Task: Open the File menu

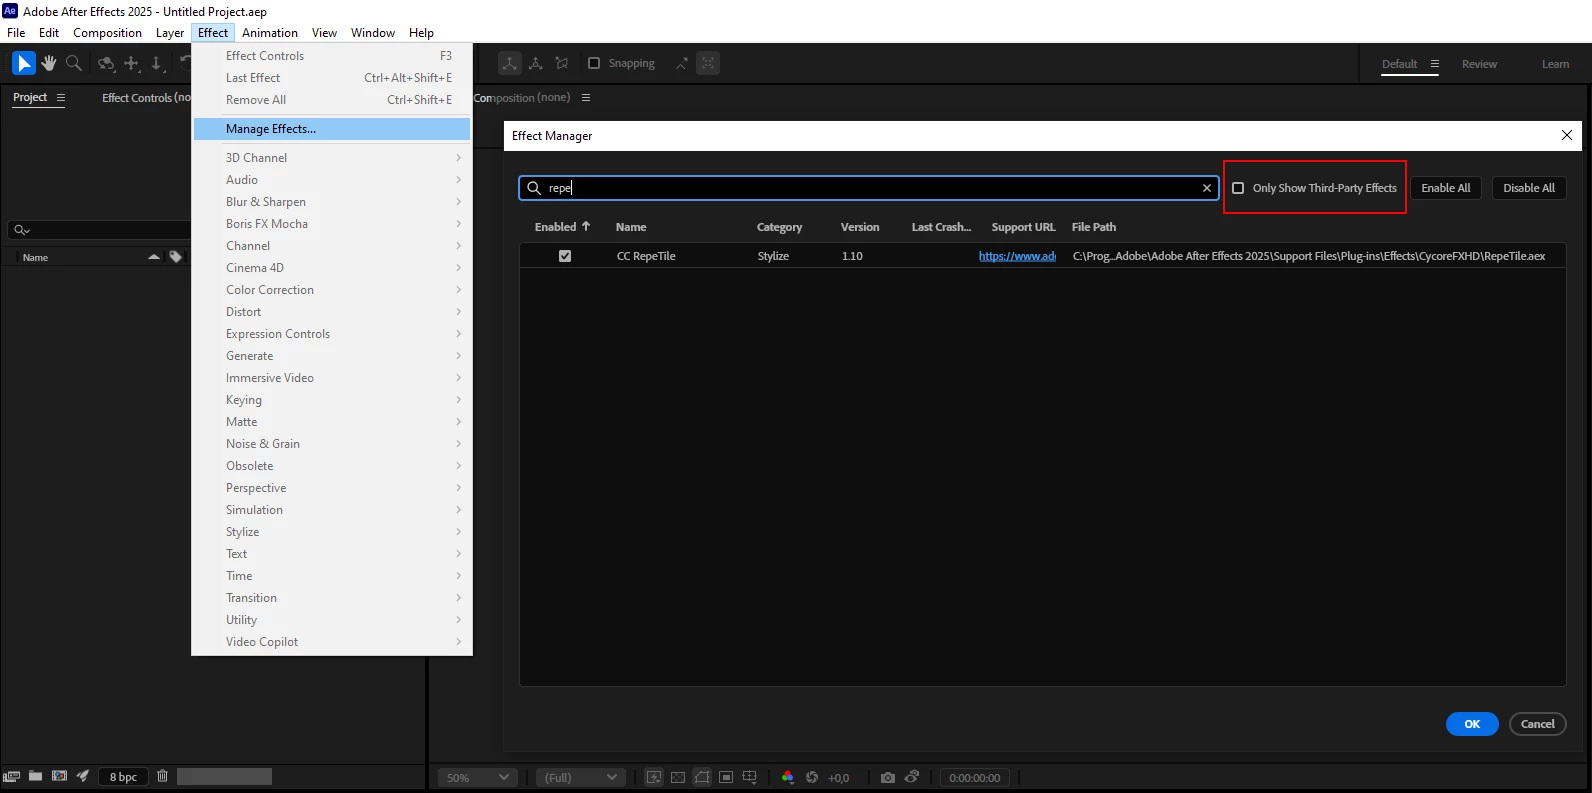Action: (16, 33)
